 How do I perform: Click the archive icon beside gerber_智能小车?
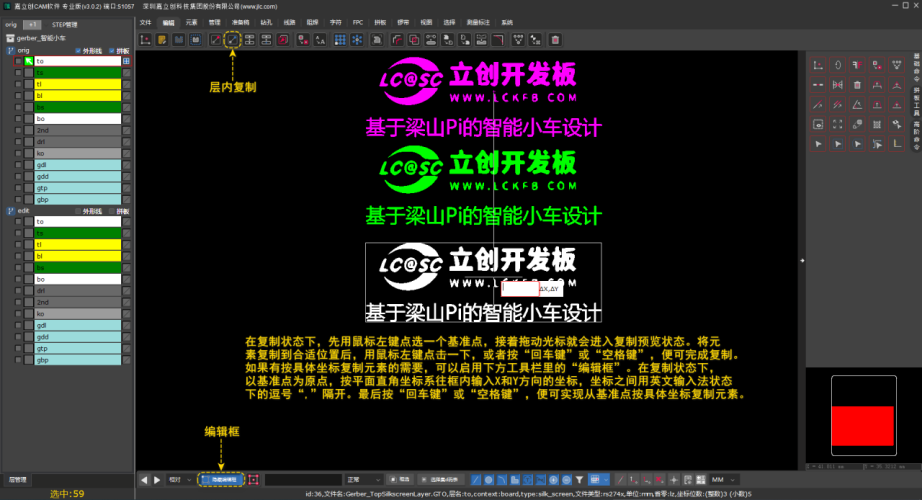point(10,38)
